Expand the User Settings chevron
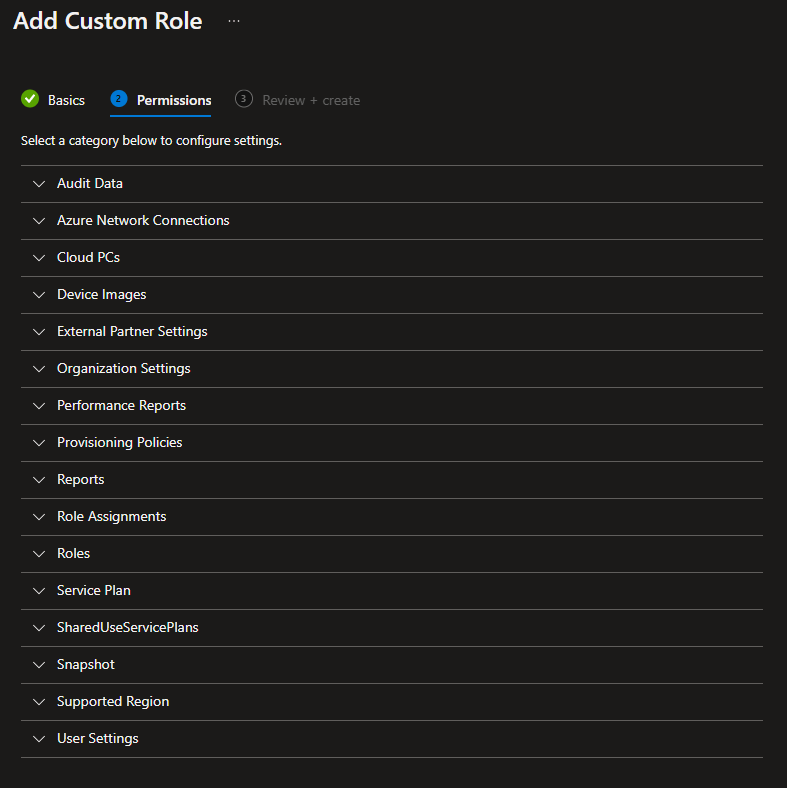 pos(39,739)
